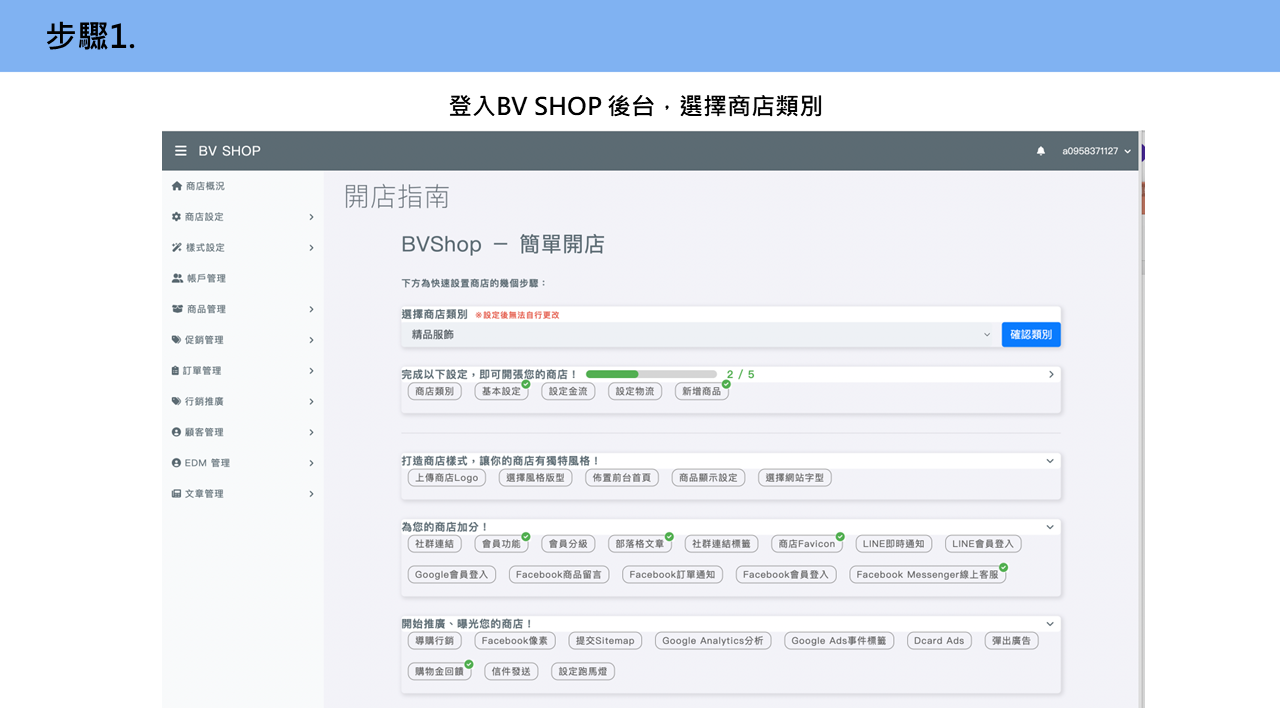Viewport: 1280px width, 720px height.
Task: Click the LINE即時通知 button
Action: coord(894,544)
